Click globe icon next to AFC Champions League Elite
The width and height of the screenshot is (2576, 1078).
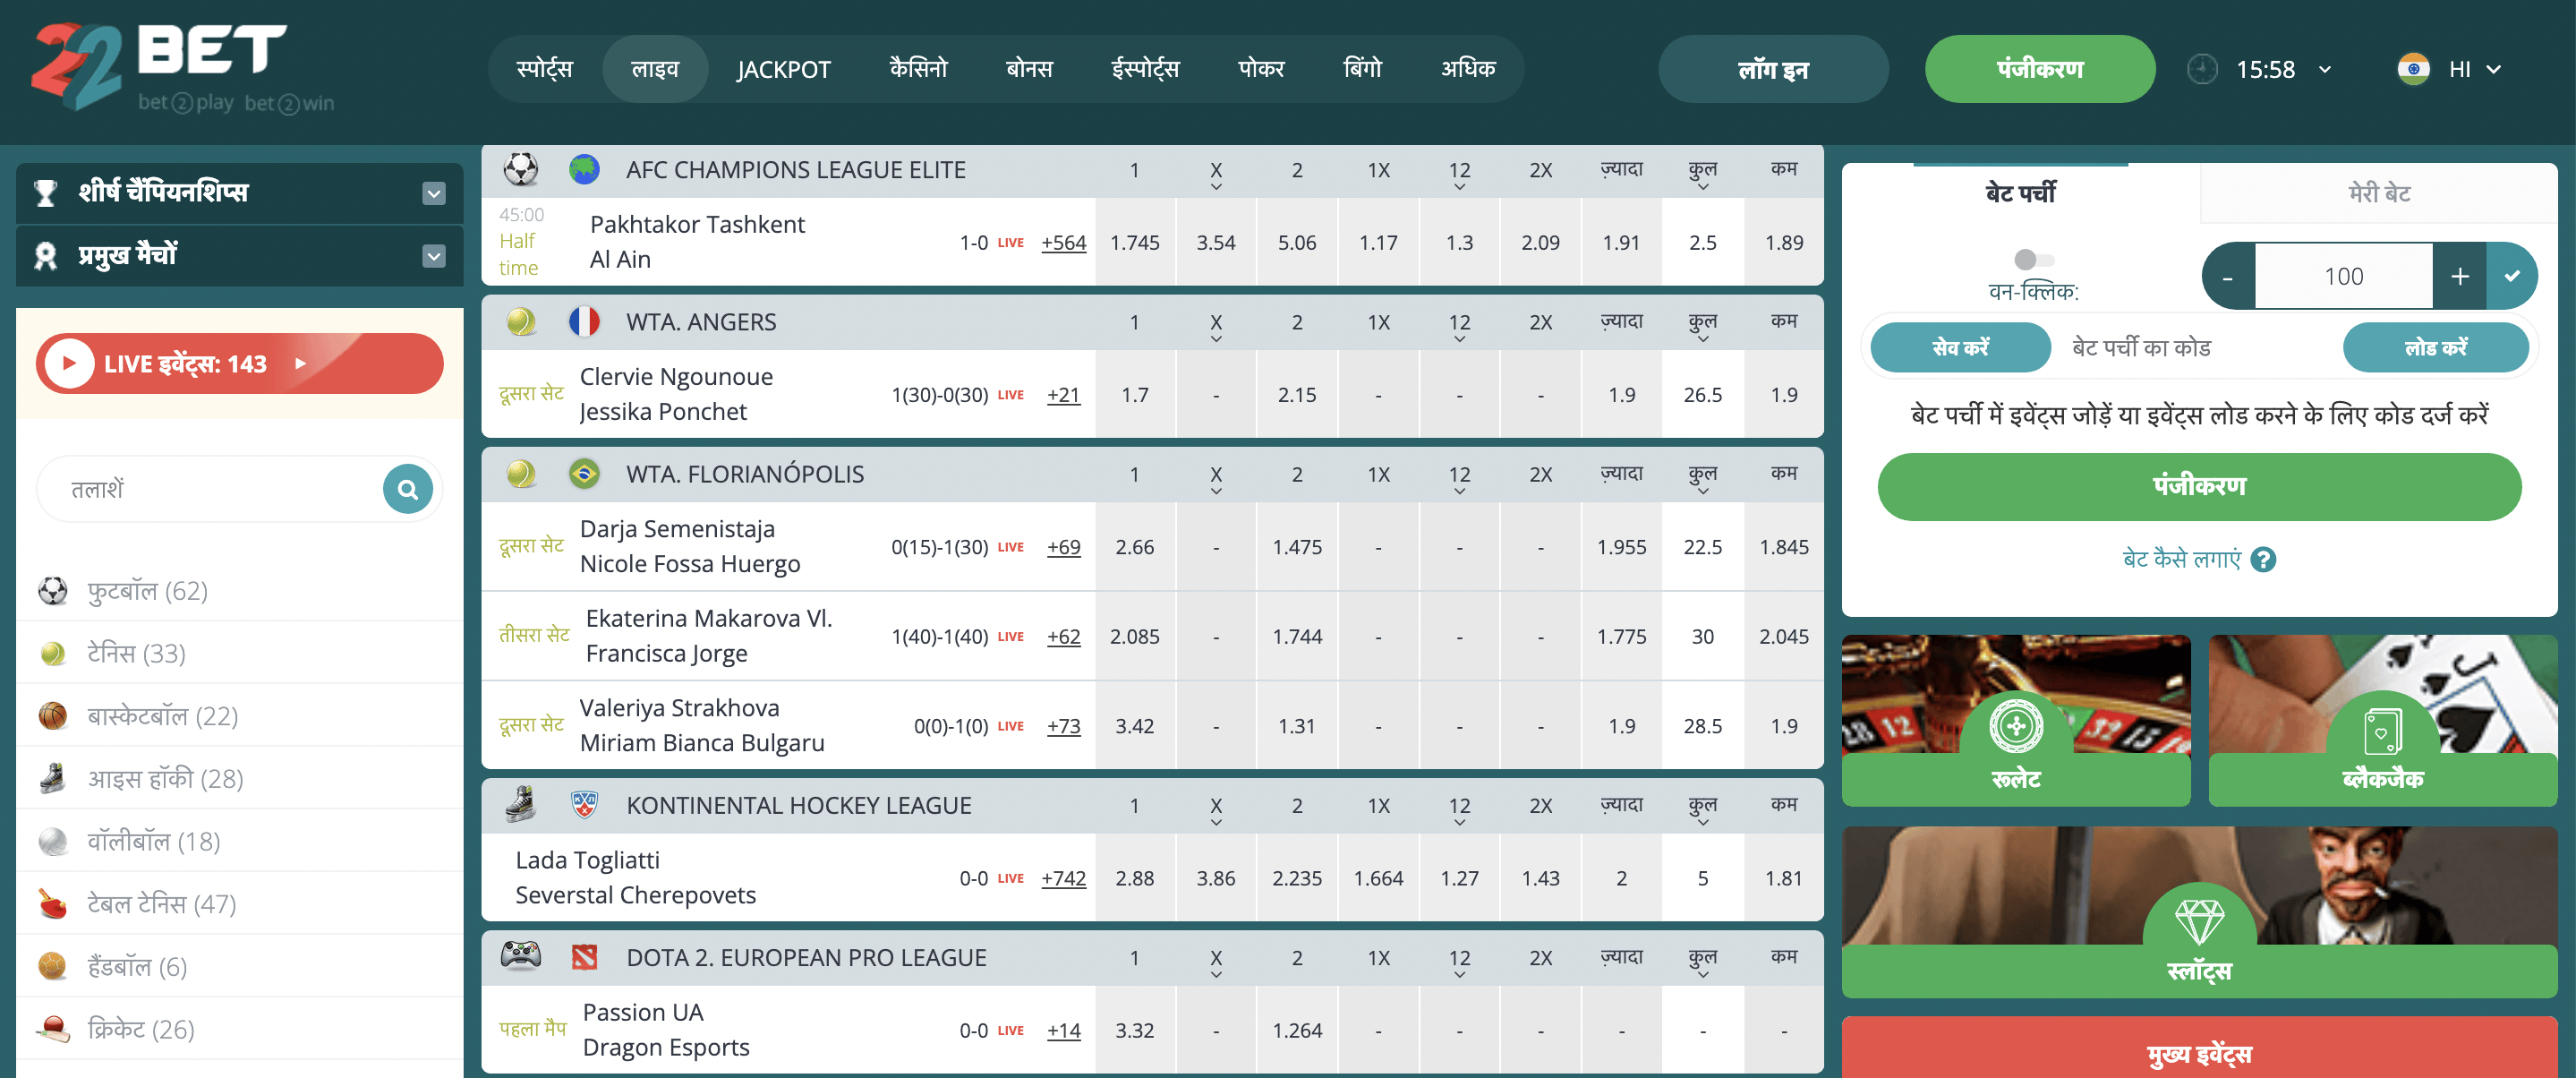(584, 169)
